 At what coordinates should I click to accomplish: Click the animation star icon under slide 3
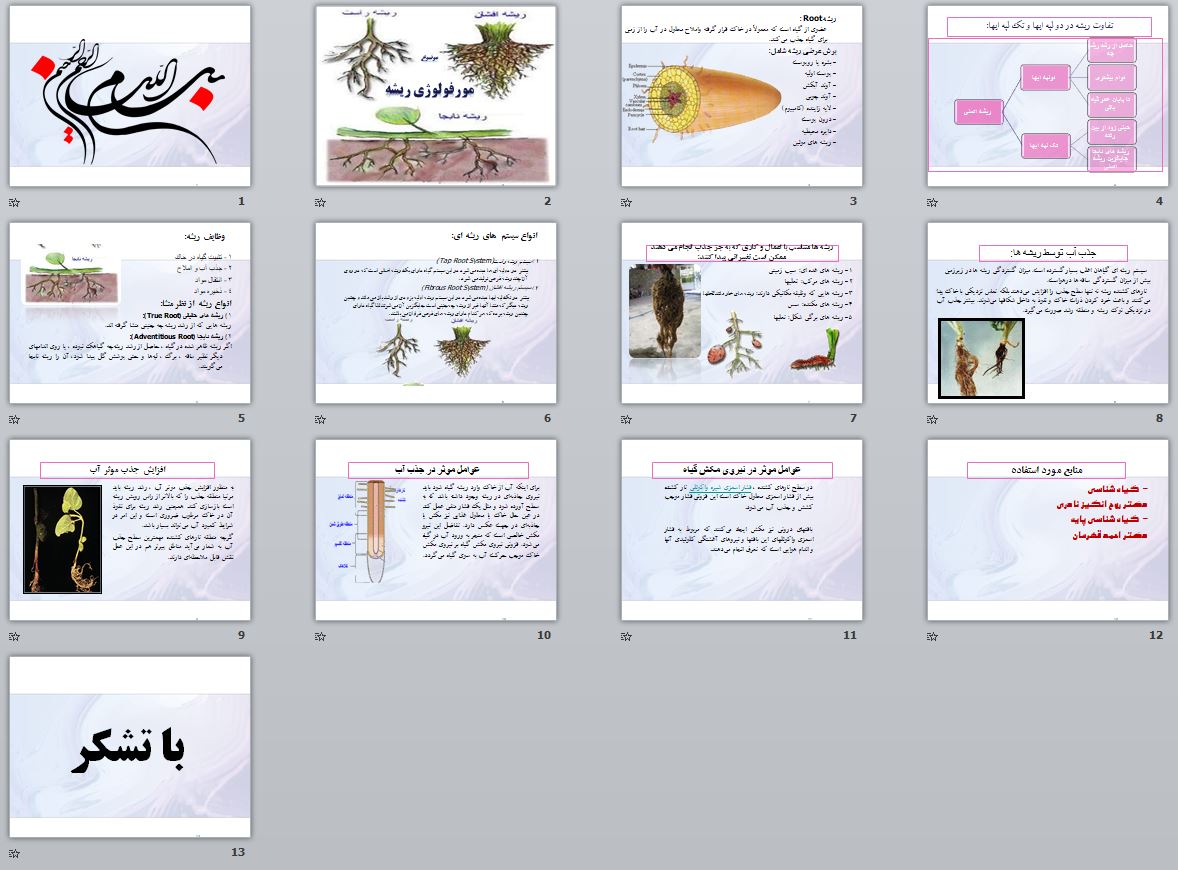click(x=627, y=202)
